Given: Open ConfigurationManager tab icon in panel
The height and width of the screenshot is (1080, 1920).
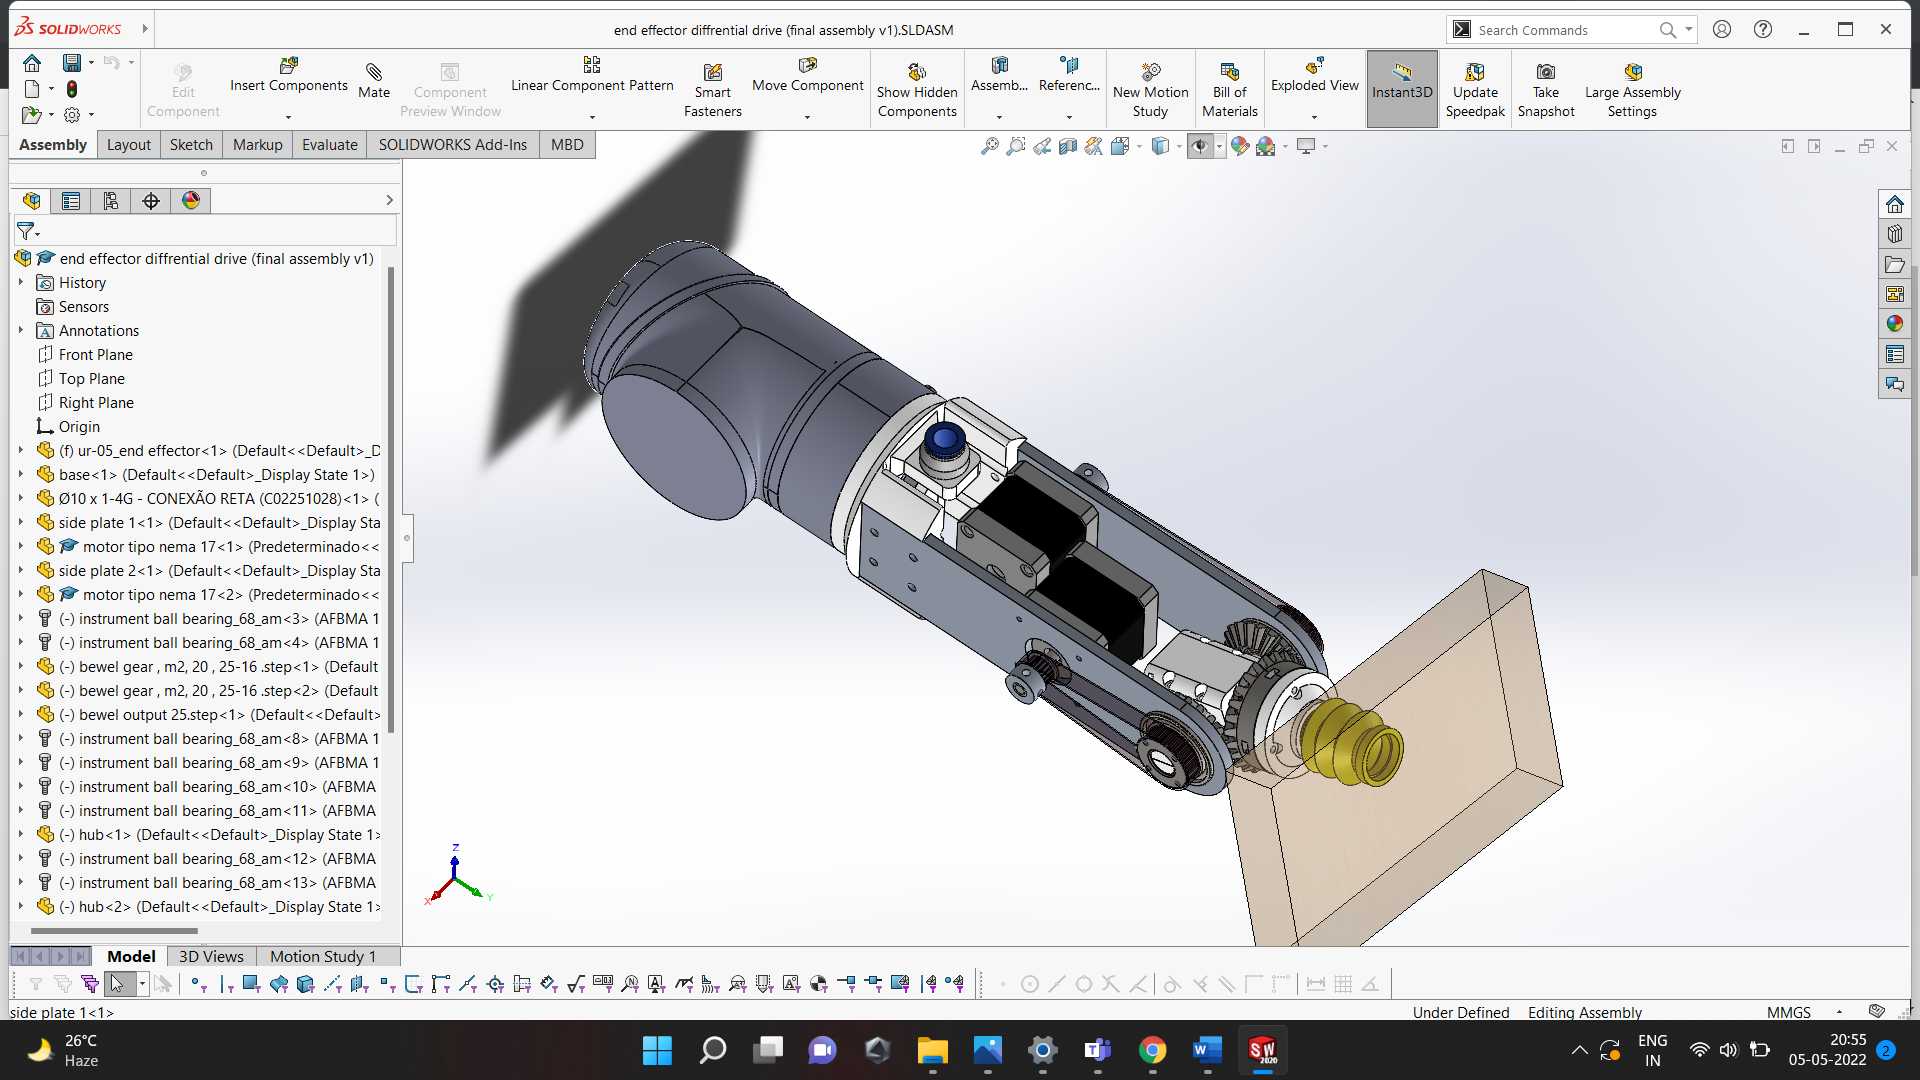Looking at the screenshot, I should [x=111, y=201].
